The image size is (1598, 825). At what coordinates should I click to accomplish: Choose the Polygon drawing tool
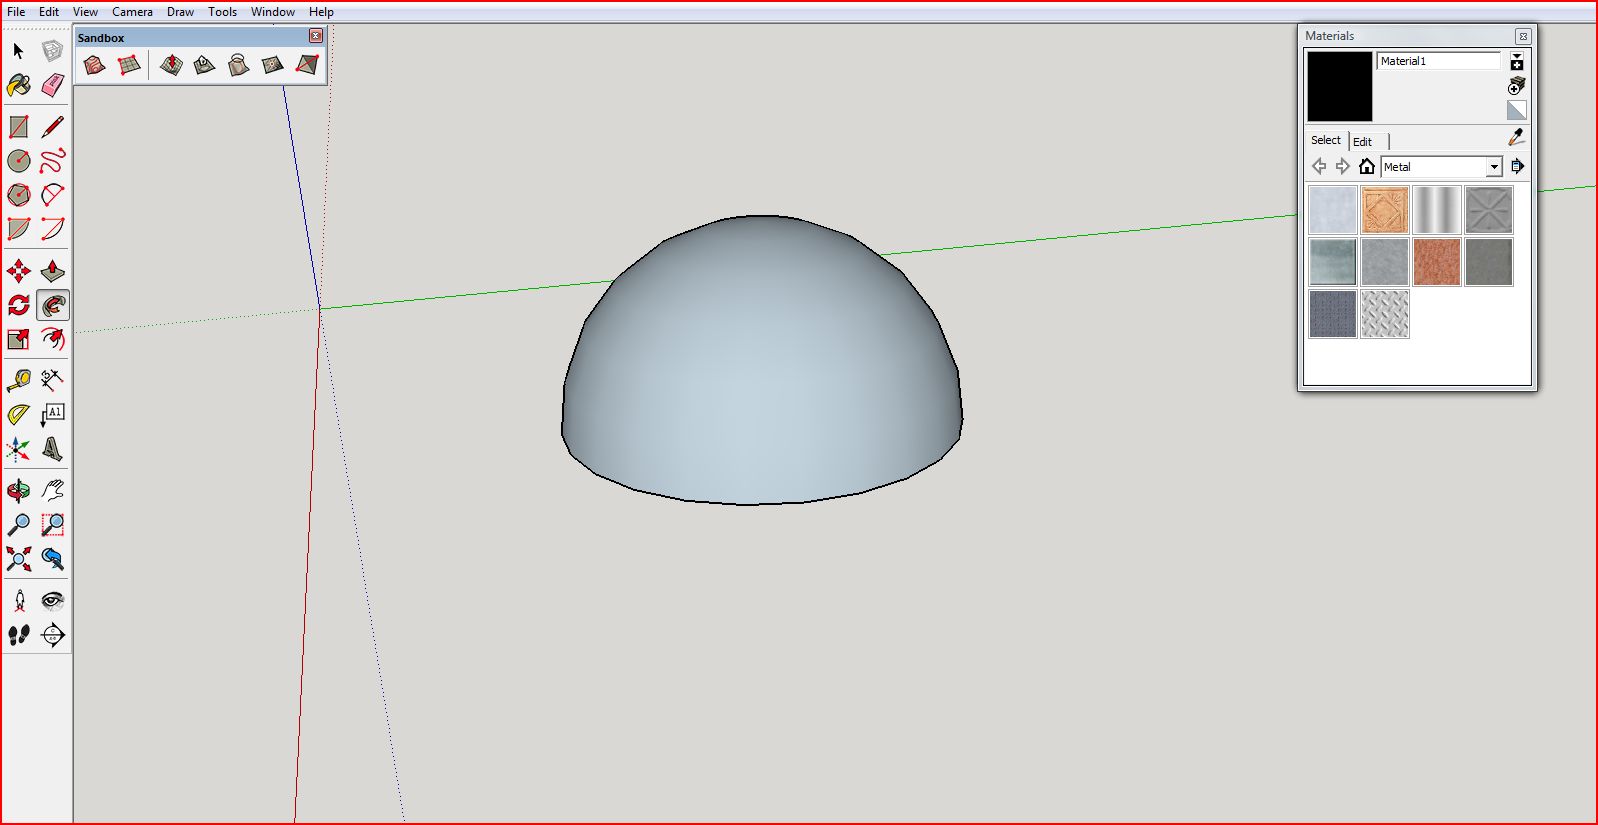19,195
